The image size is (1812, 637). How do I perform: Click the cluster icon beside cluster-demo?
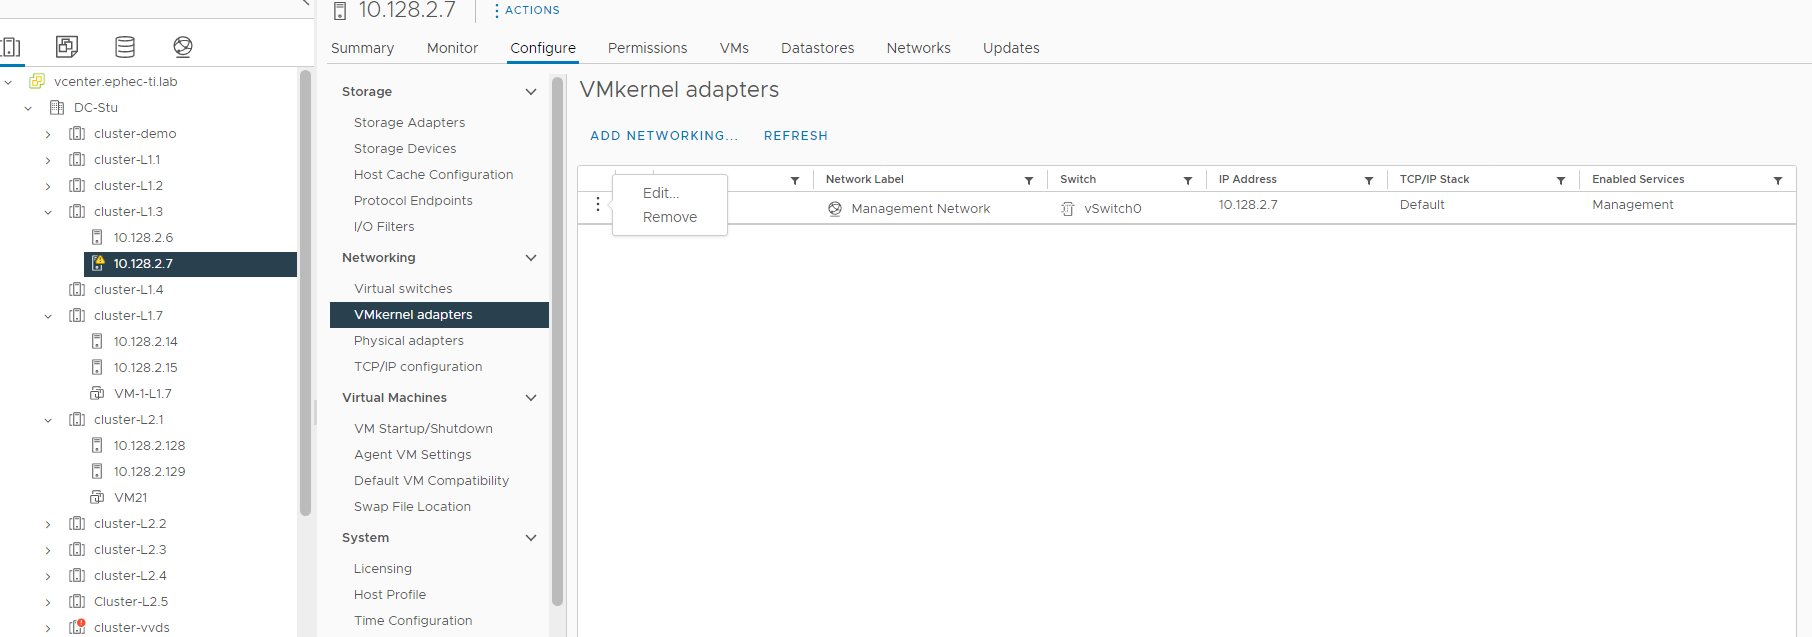click(77, 133)
